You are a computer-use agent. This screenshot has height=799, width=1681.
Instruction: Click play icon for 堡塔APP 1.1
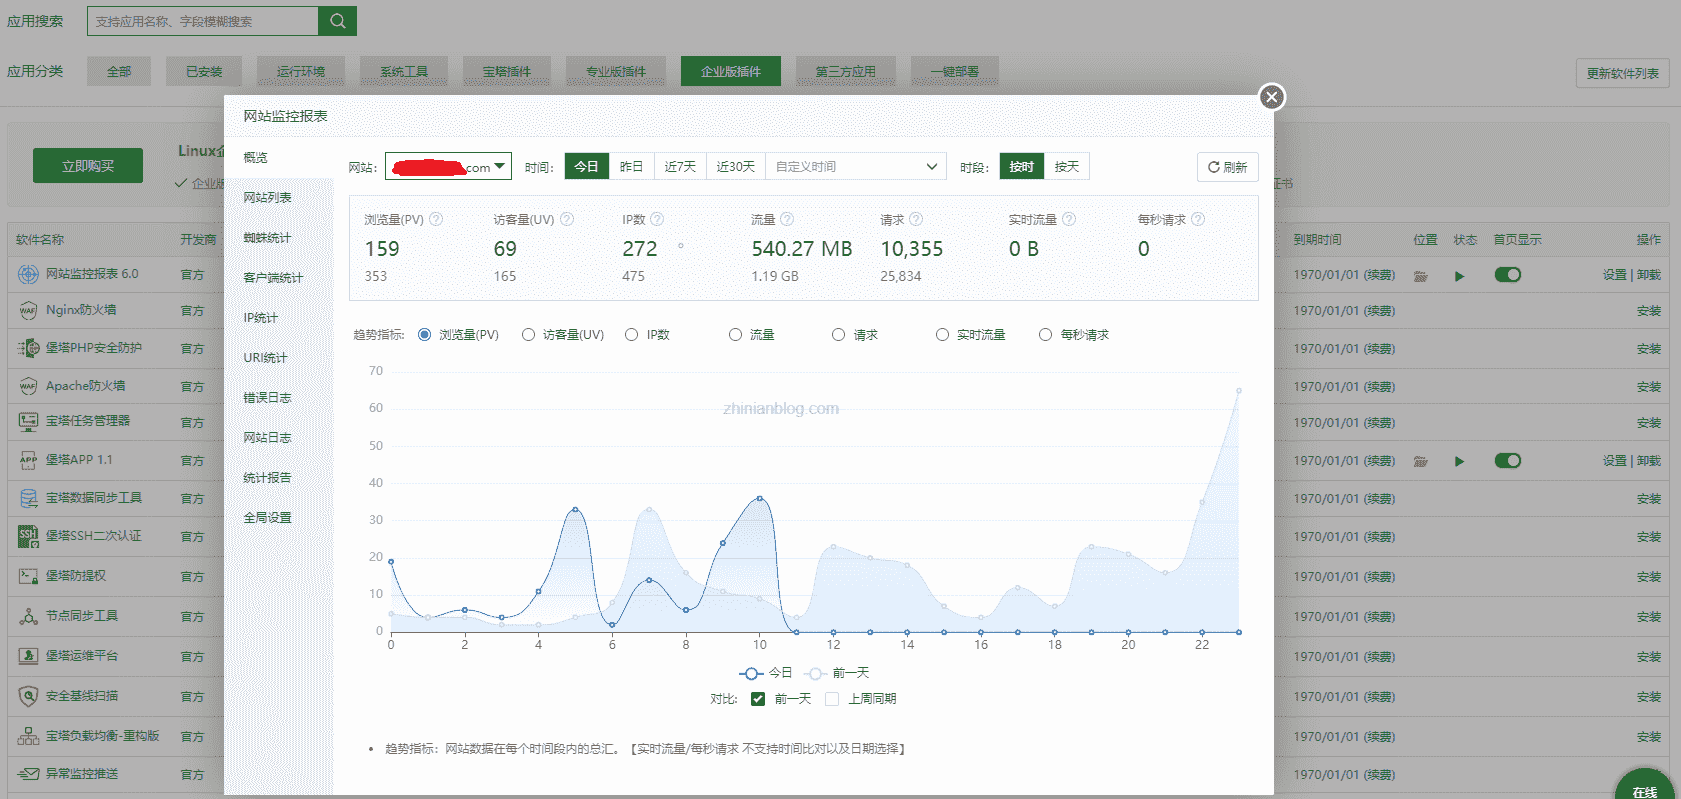(x=1459, y=461)
